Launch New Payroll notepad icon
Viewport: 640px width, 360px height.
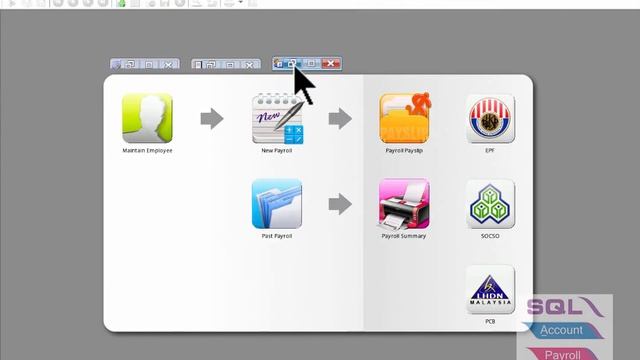277,118
